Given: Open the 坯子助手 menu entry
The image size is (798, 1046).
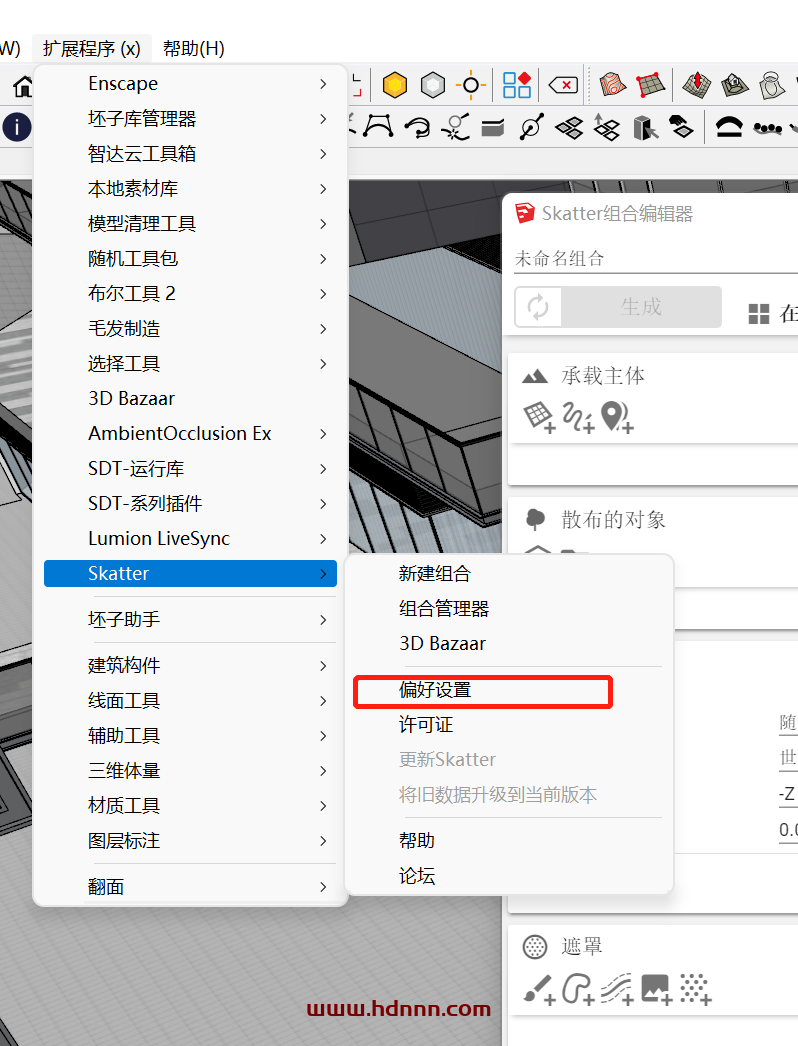Looking at the screenshot, I should tap(190, 620).
